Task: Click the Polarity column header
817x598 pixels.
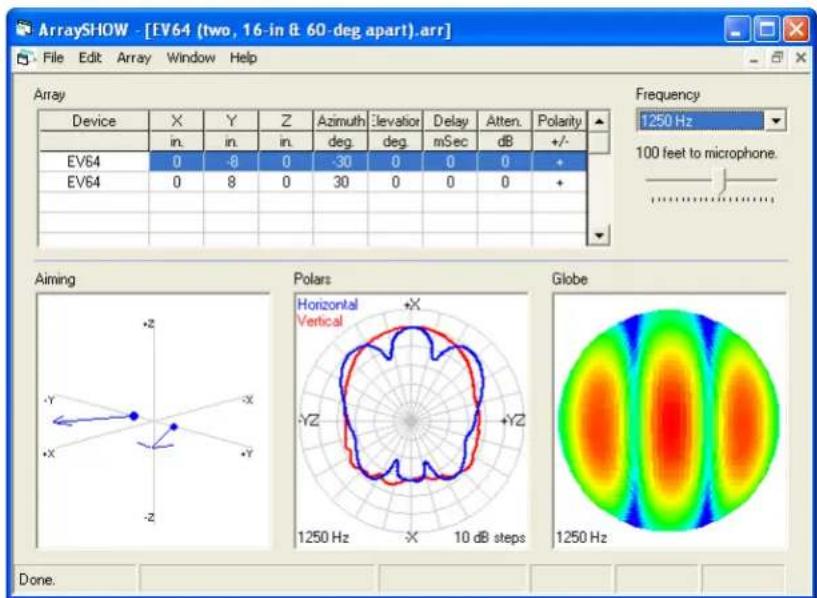Action: pos(560,121)
